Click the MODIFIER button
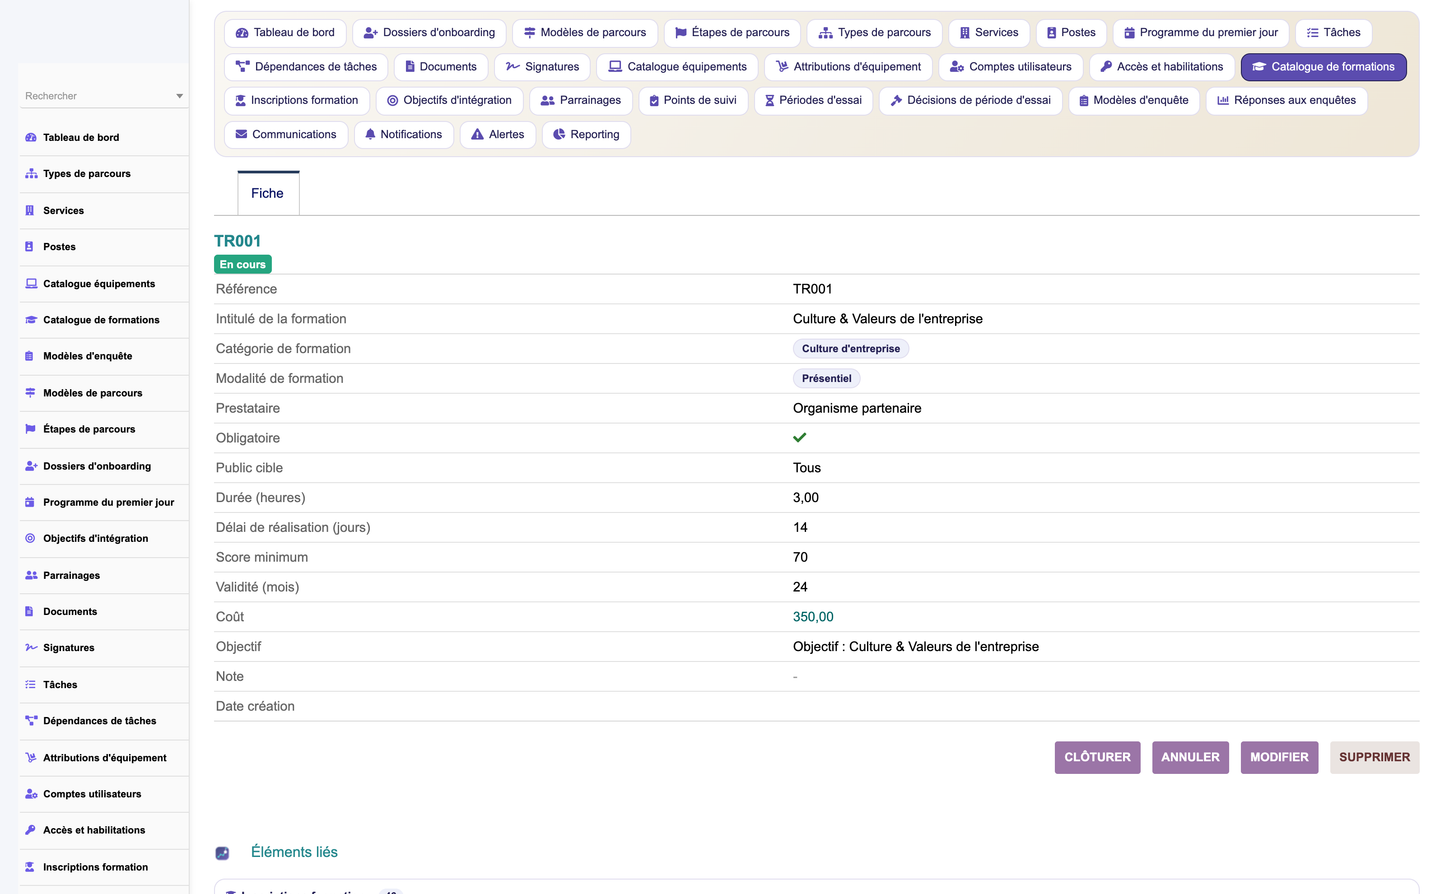Screen dimensions: 1445x894 [x=1279, y=758]
